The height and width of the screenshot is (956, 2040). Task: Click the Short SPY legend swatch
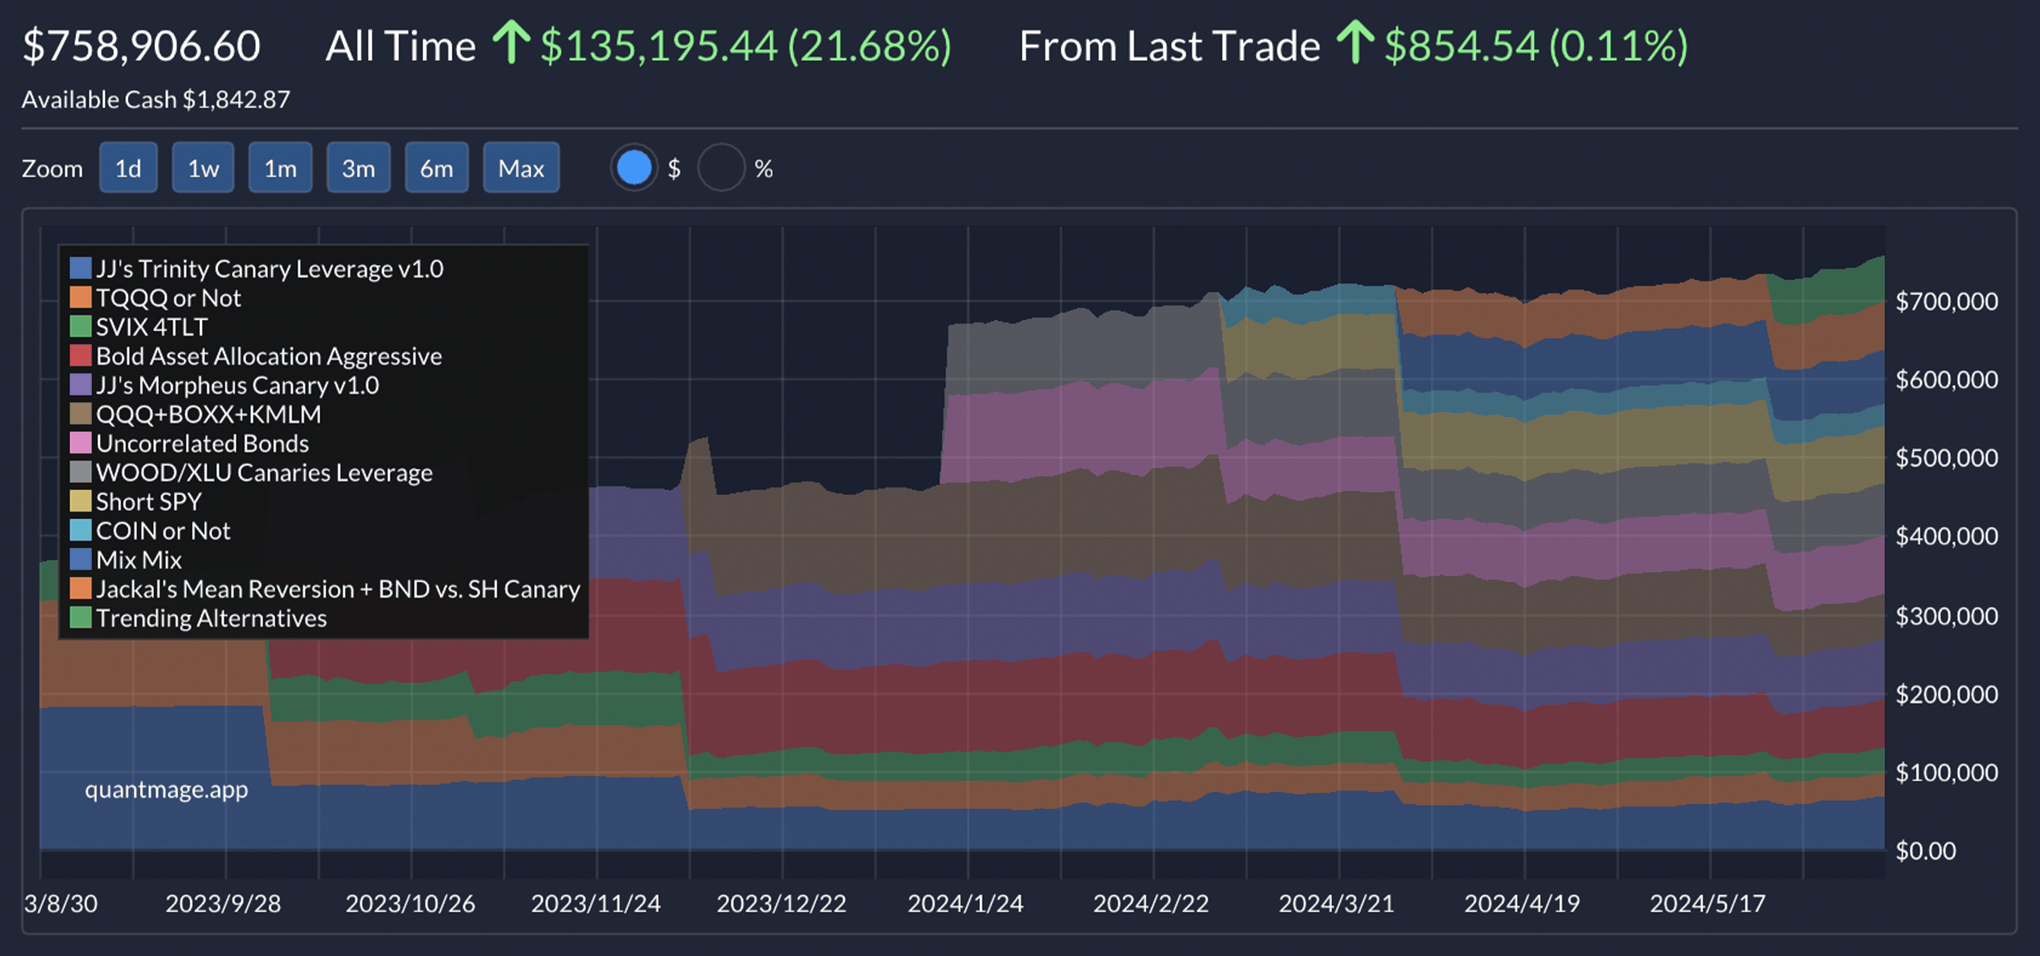81,501
